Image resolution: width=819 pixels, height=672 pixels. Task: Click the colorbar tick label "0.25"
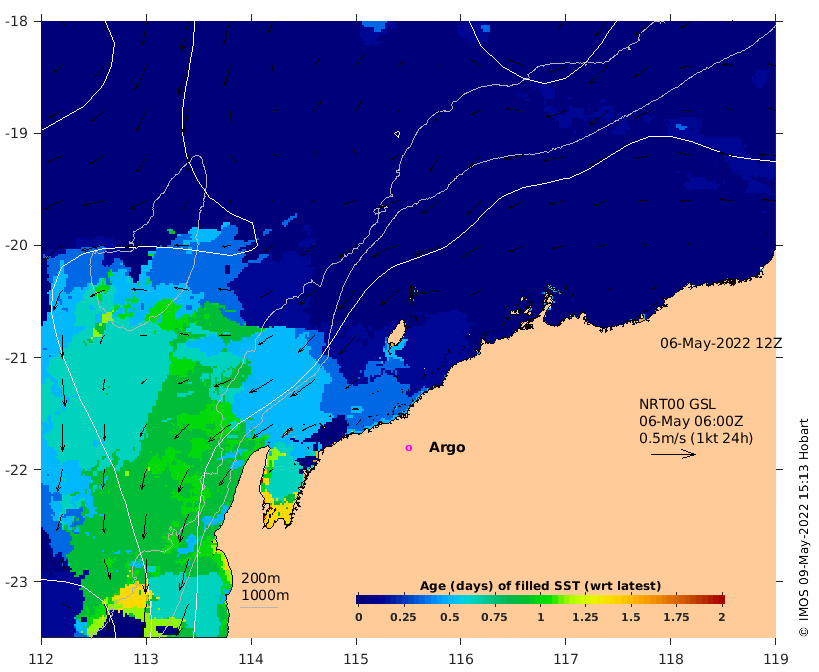(x=403, y=617)
